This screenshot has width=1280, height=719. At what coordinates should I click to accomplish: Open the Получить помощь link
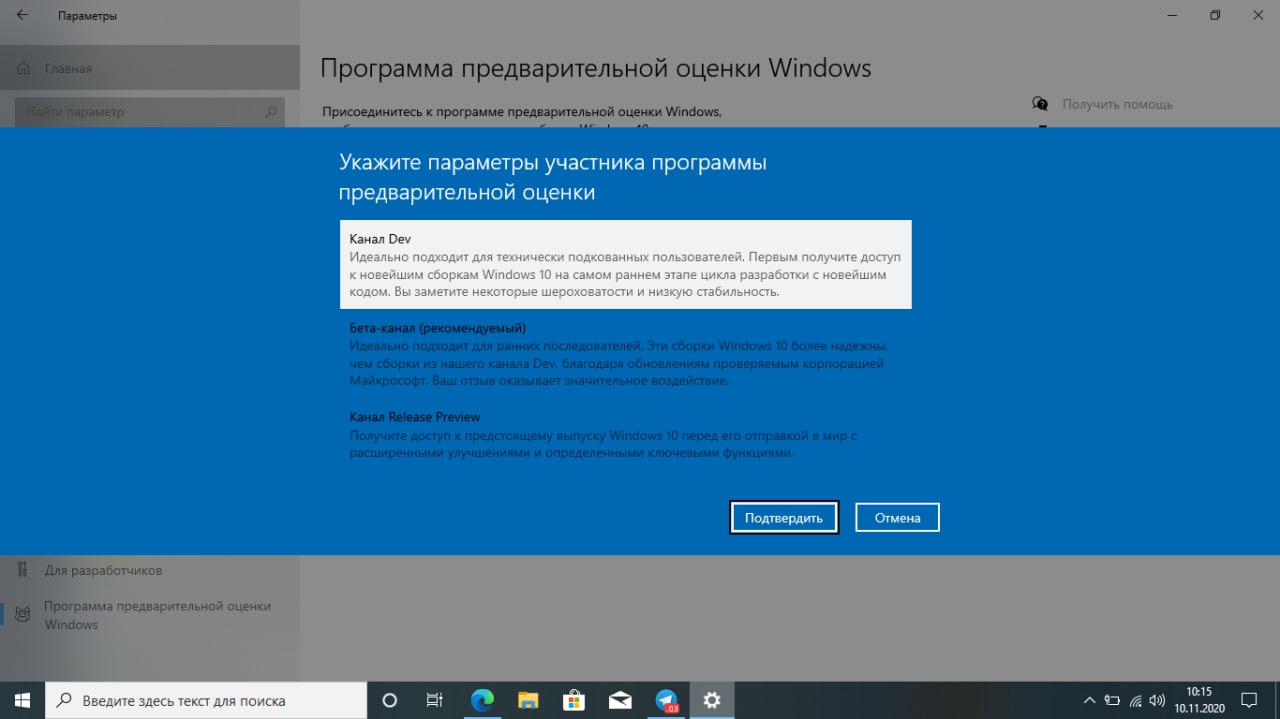pos(1117,104)
